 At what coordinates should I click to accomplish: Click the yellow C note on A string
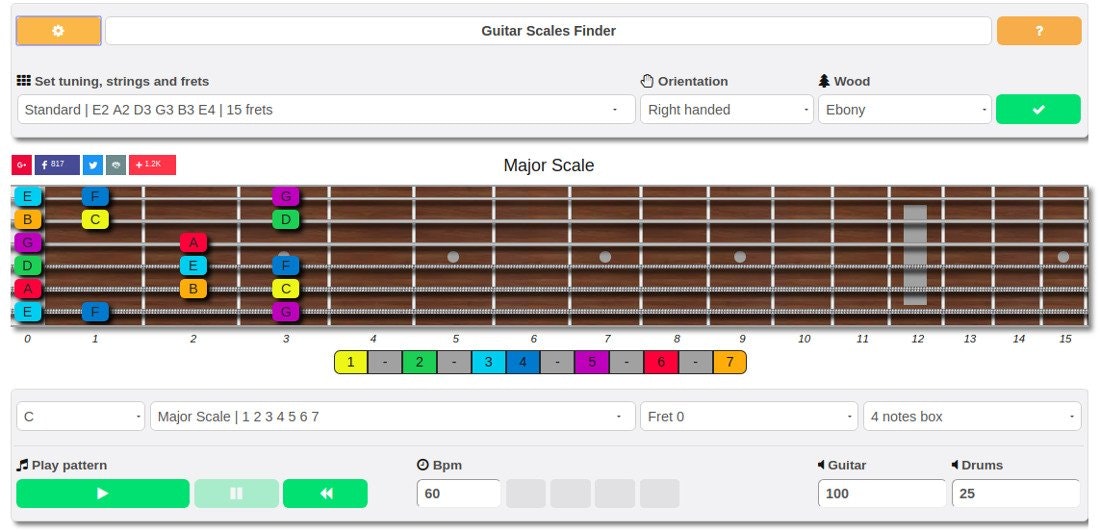pos(286,288)
